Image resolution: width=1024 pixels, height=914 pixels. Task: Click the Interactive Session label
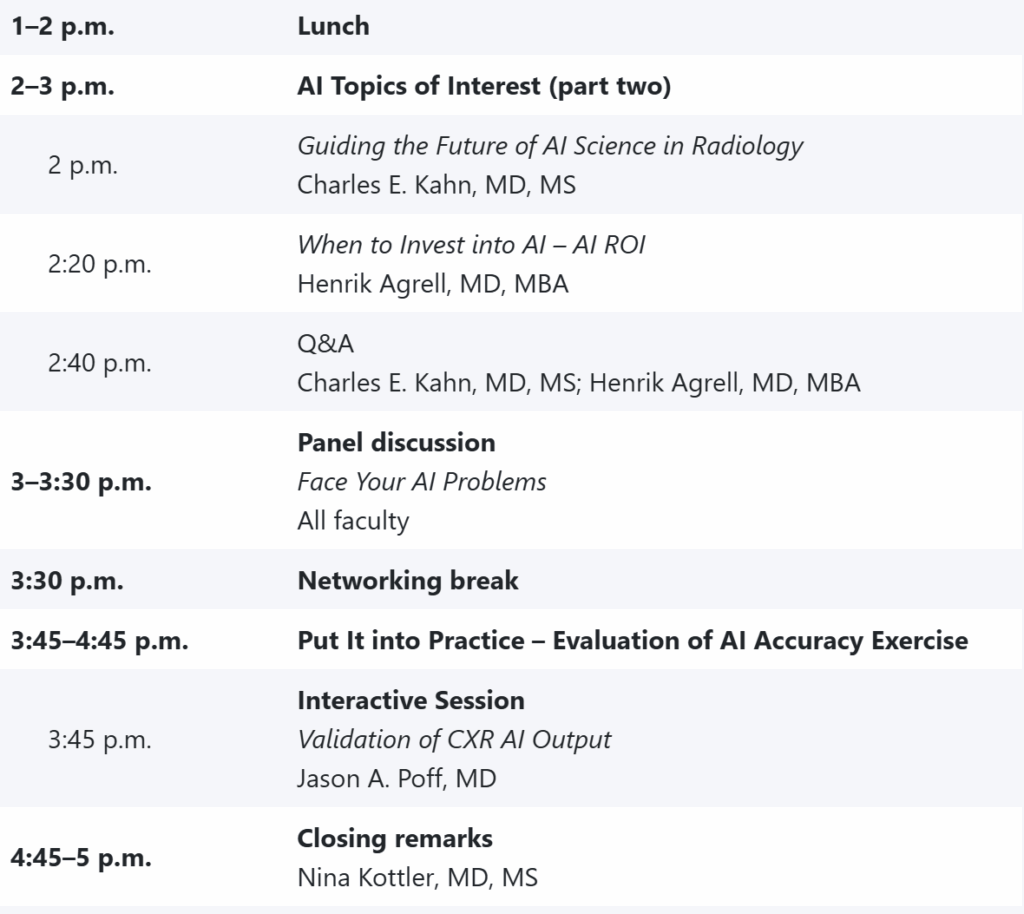pyautogui.click(x=410, y=700)
